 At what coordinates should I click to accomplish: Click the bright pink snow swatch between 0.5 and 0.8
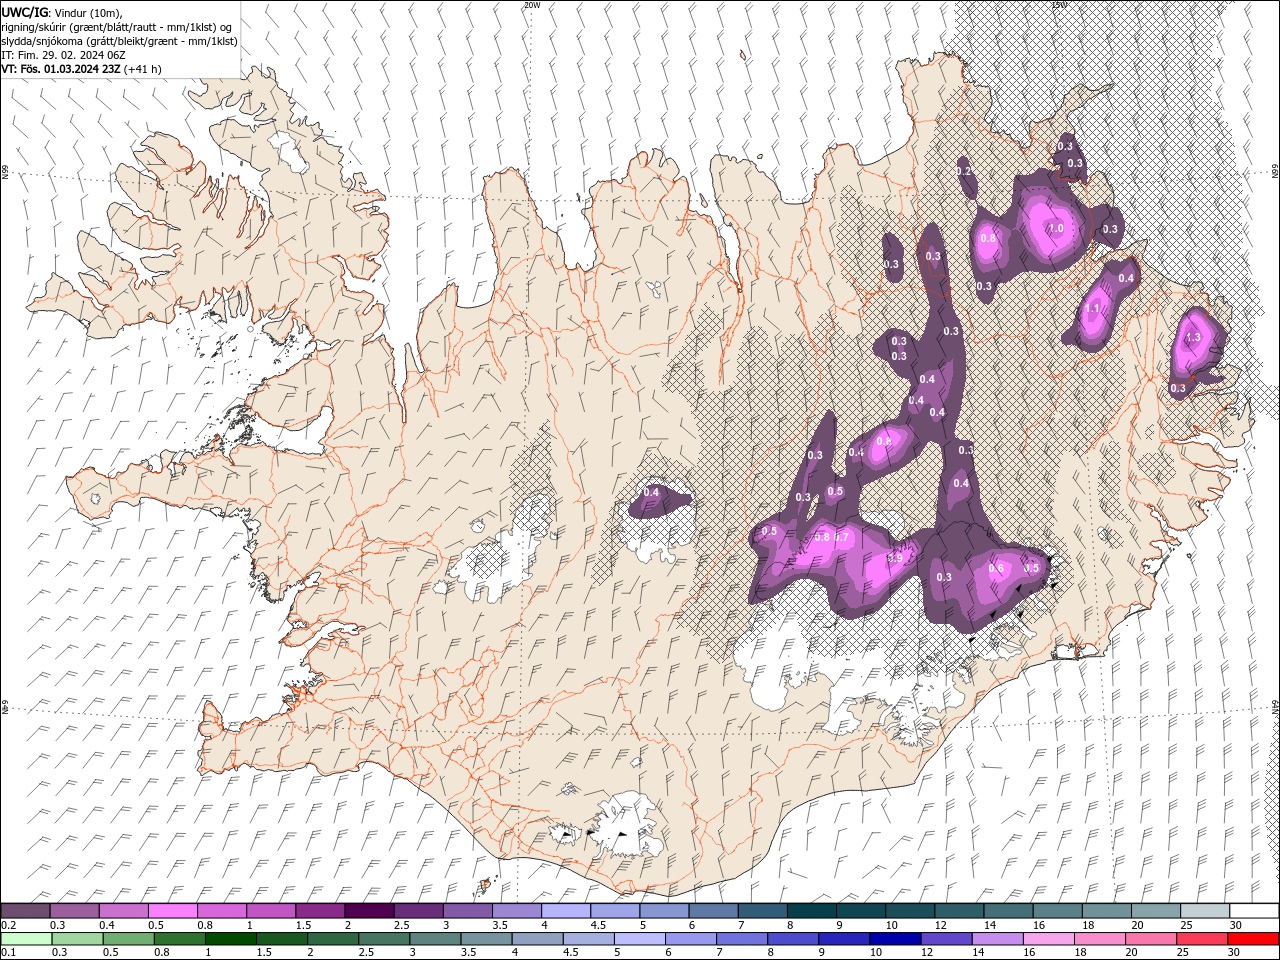[x=173, y=911]
